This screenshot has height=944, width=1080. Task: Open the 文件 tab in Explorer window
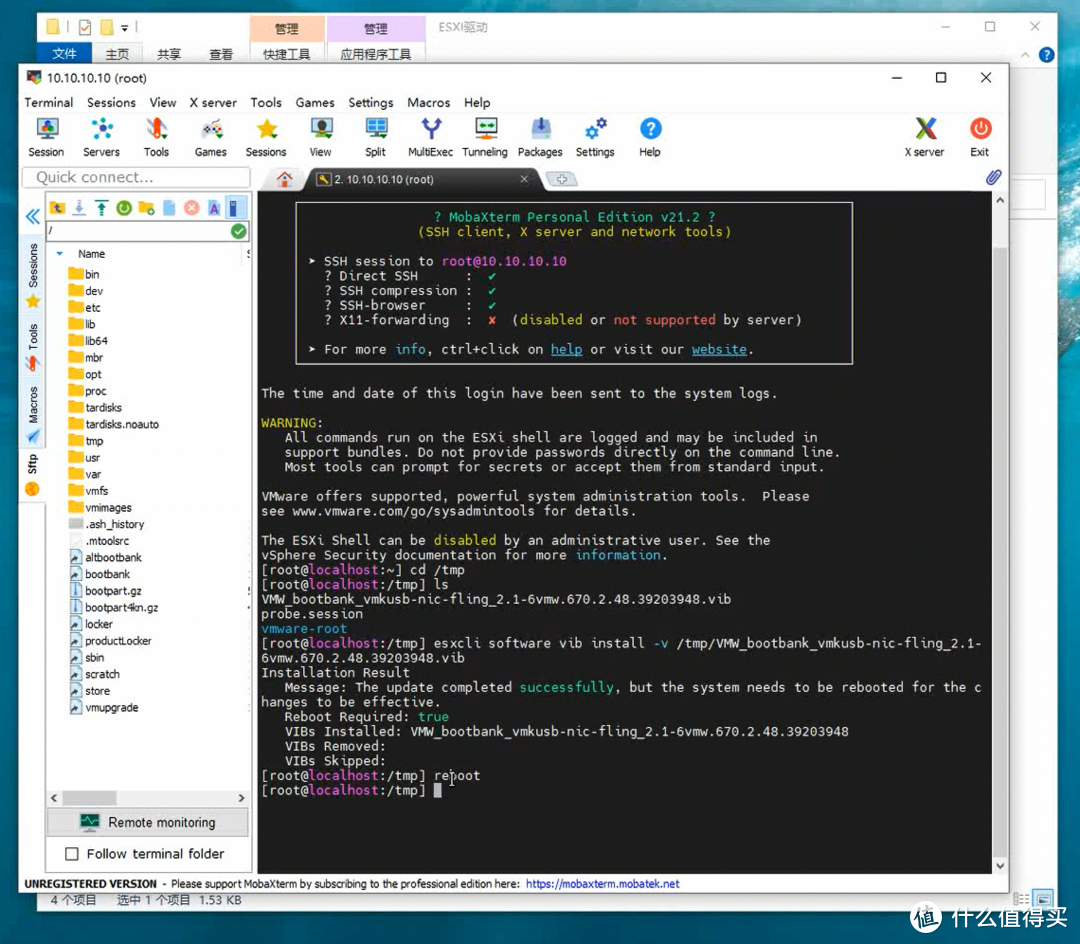pyautogui.click(x=64, y=54)
